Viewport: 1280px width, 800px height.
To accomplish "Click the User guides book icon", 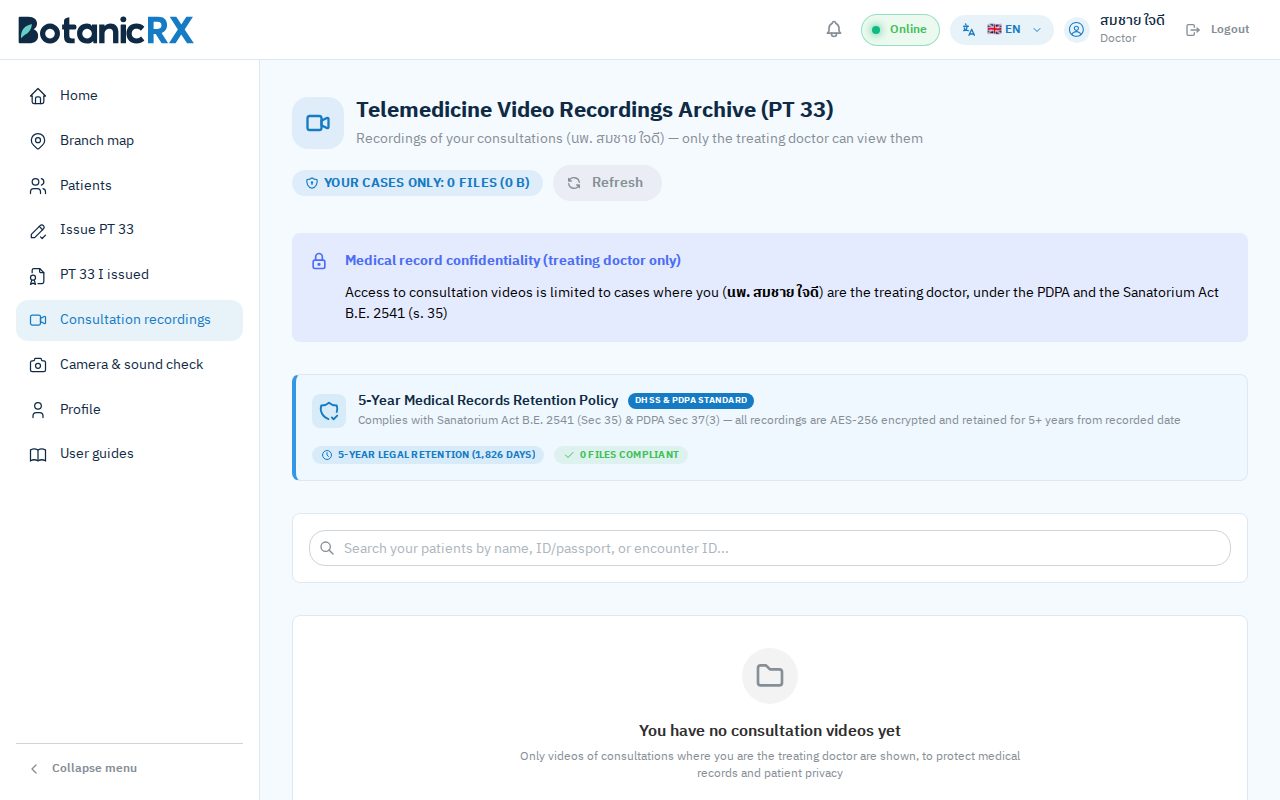I will coord(38,454).
